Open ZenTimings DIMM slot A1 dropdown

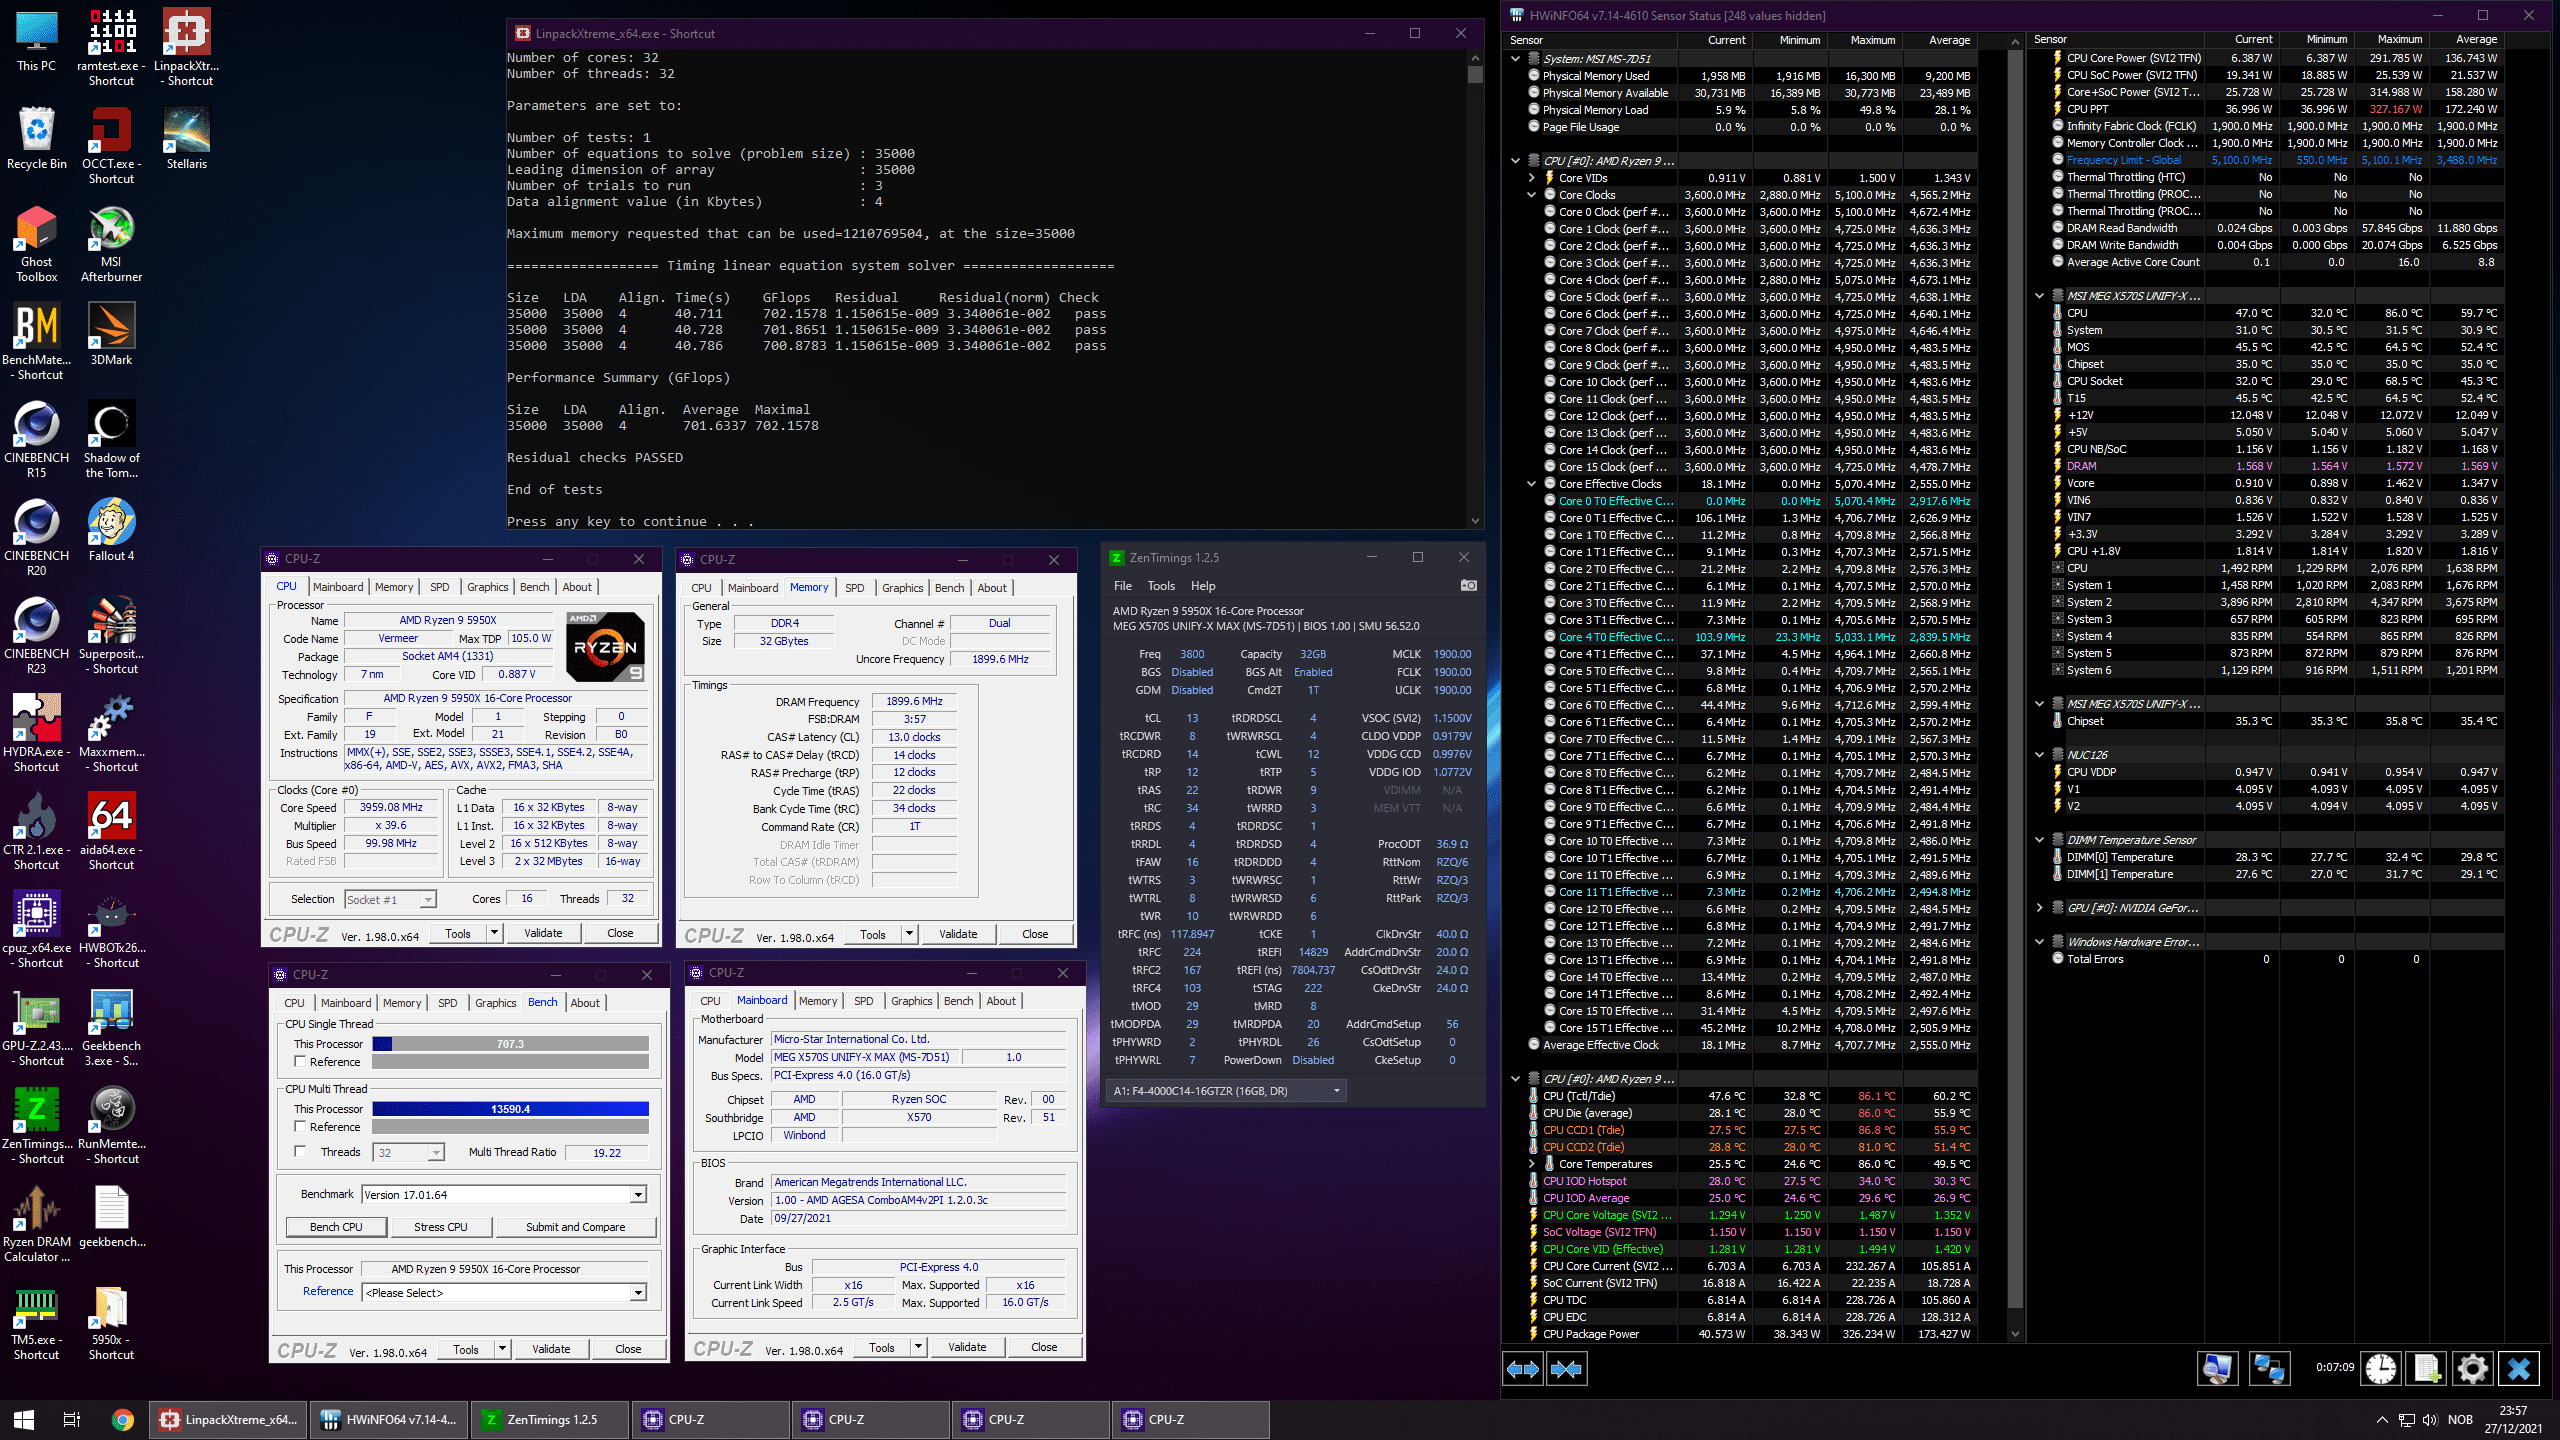coord(1225,1091)
